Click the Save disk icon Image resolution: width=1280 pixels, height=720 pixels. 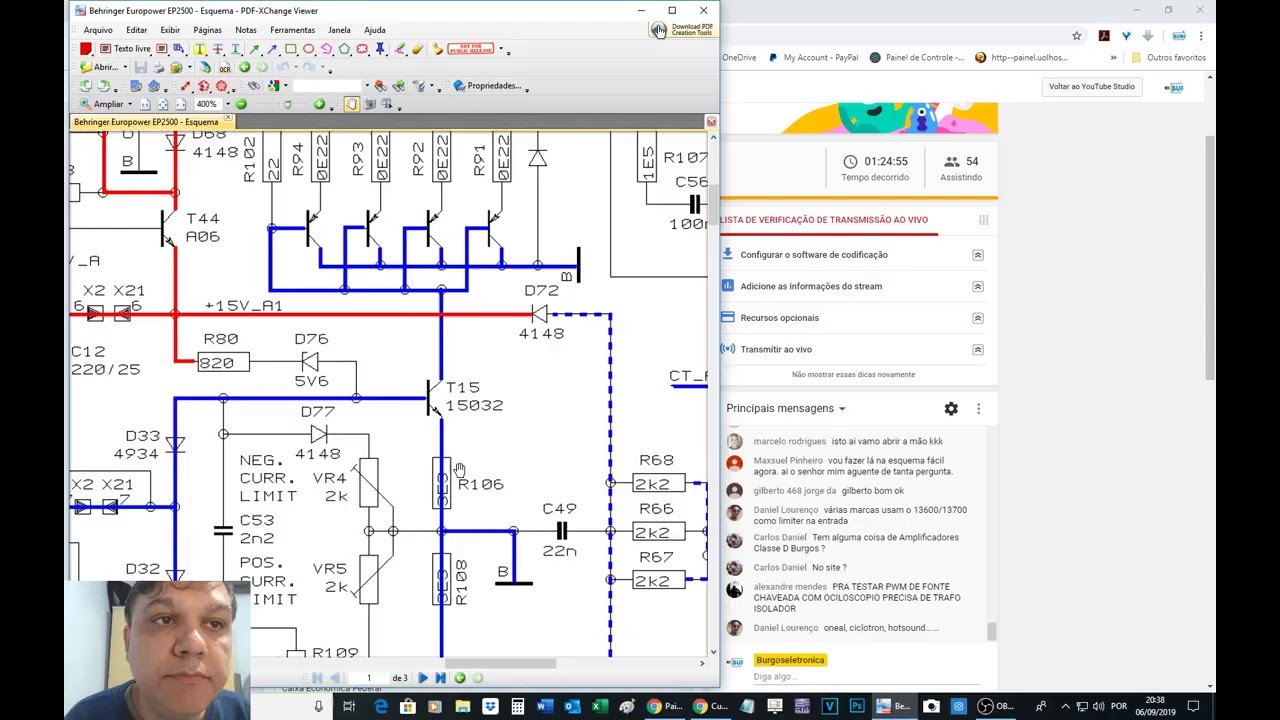click(x=141, y=67)
